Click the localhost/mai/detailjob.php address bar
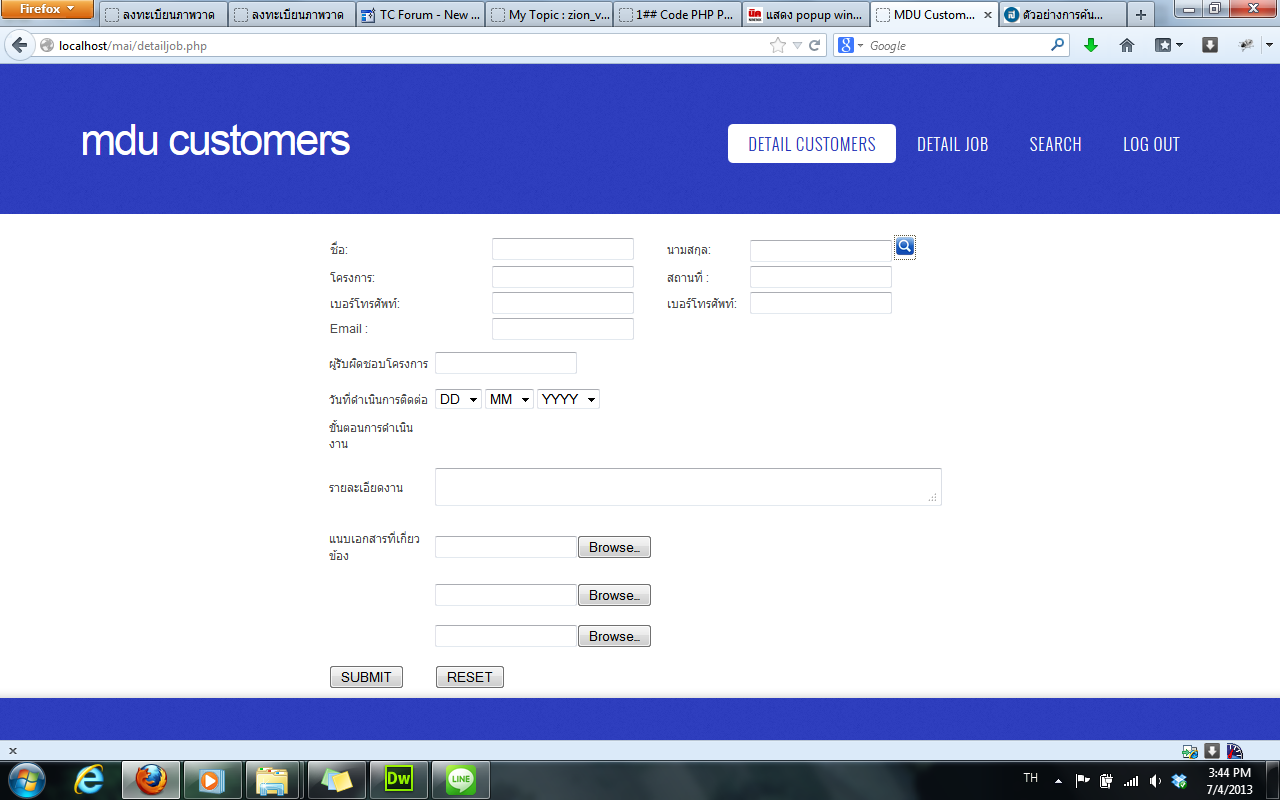1280x800 pixels. (410, 46)
